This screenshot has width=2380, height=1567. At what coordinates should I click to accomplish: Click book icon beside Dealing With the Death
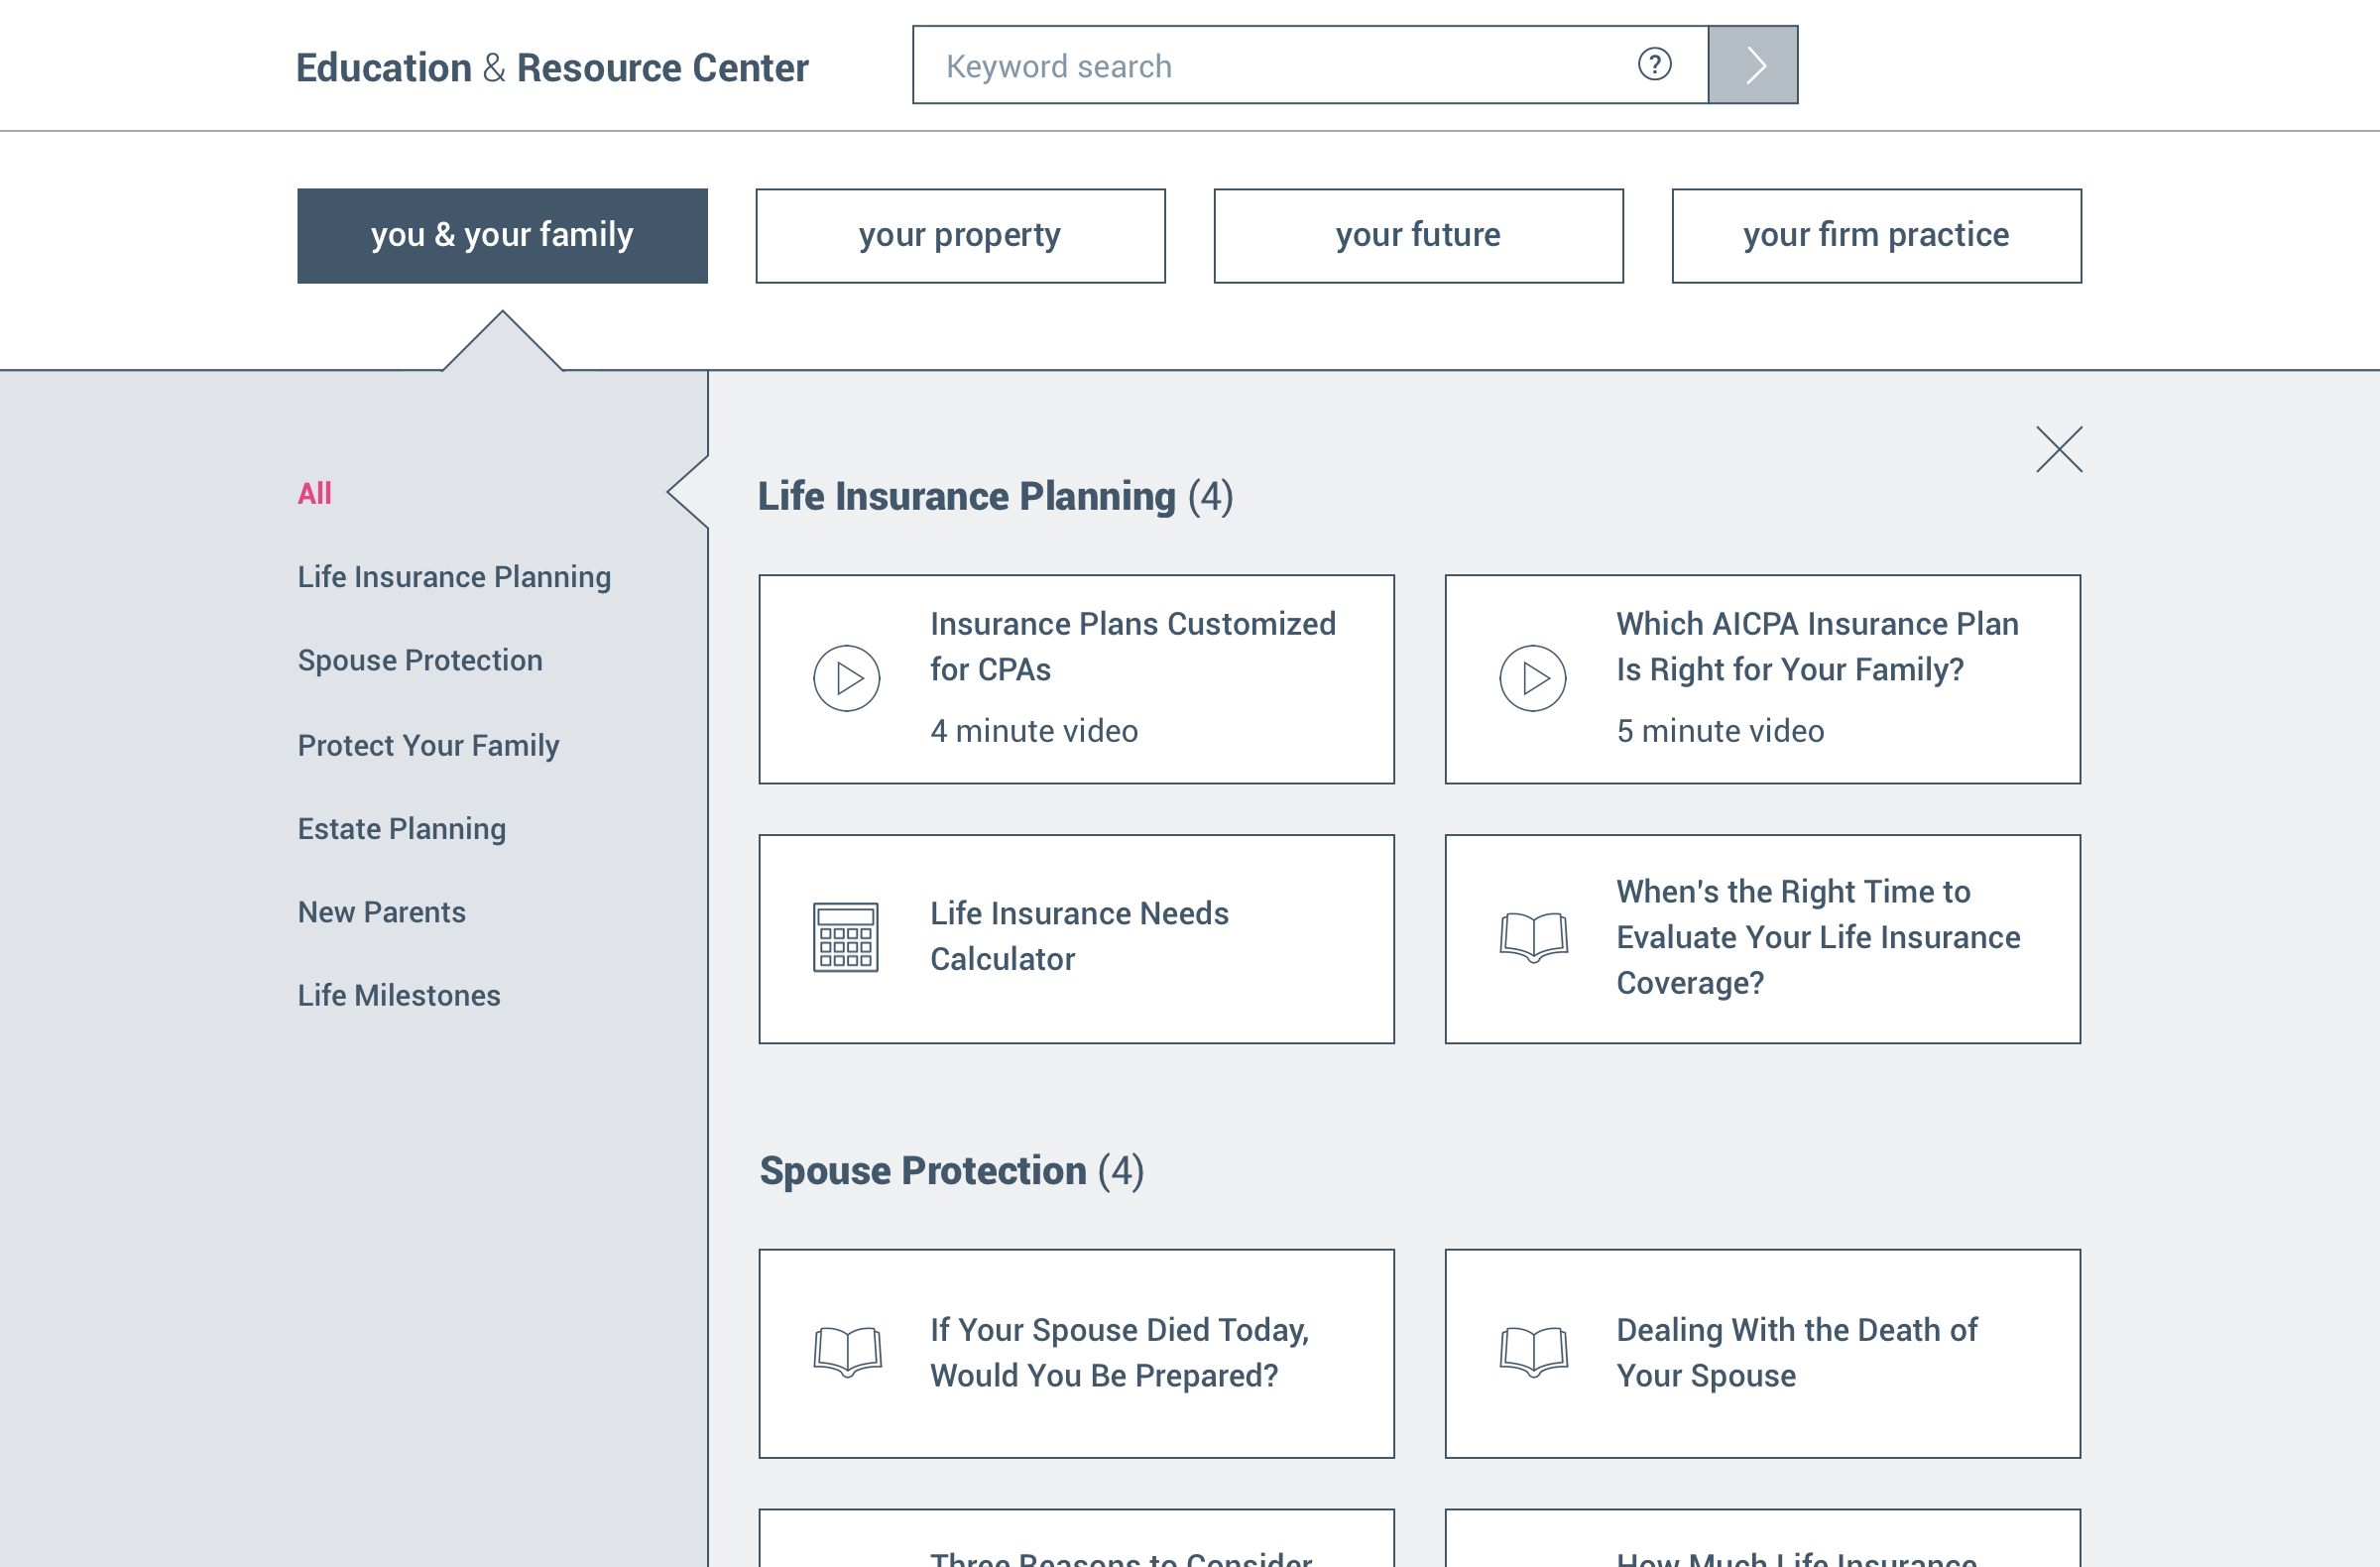(1533, 1352)
